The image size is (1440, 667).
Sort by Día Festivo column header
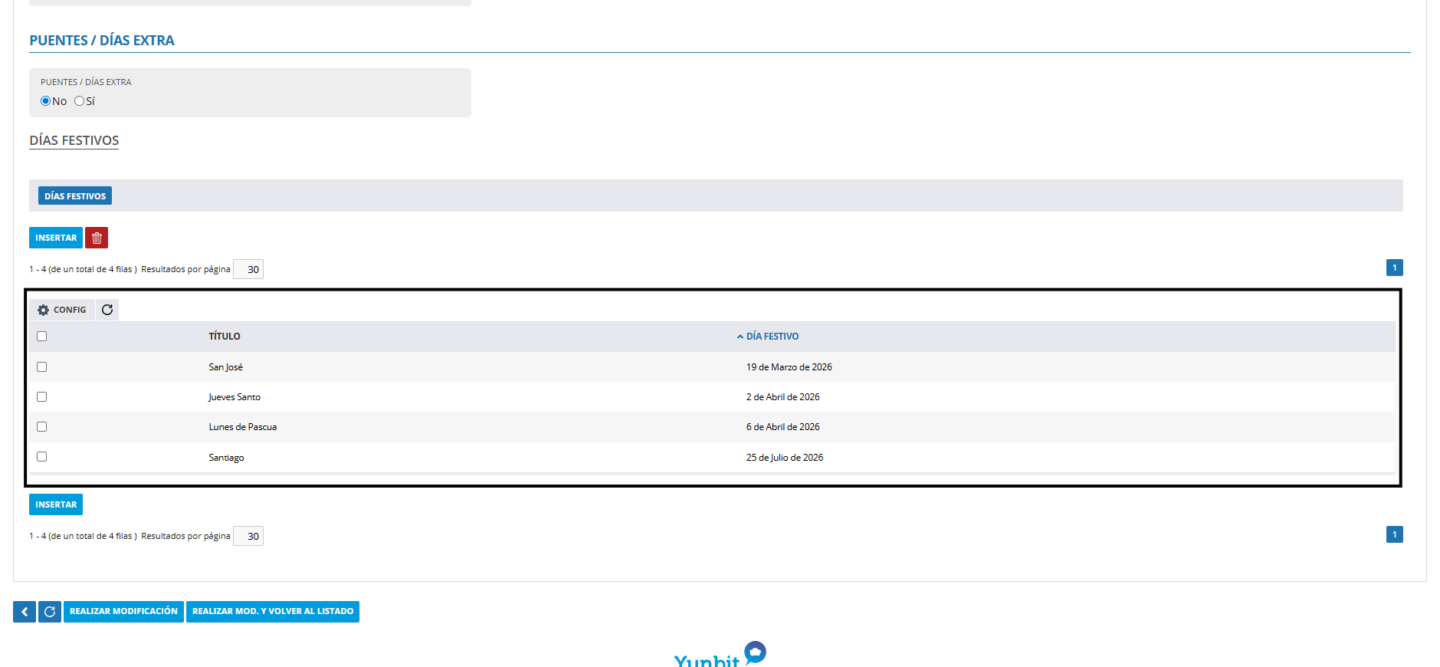772,337
